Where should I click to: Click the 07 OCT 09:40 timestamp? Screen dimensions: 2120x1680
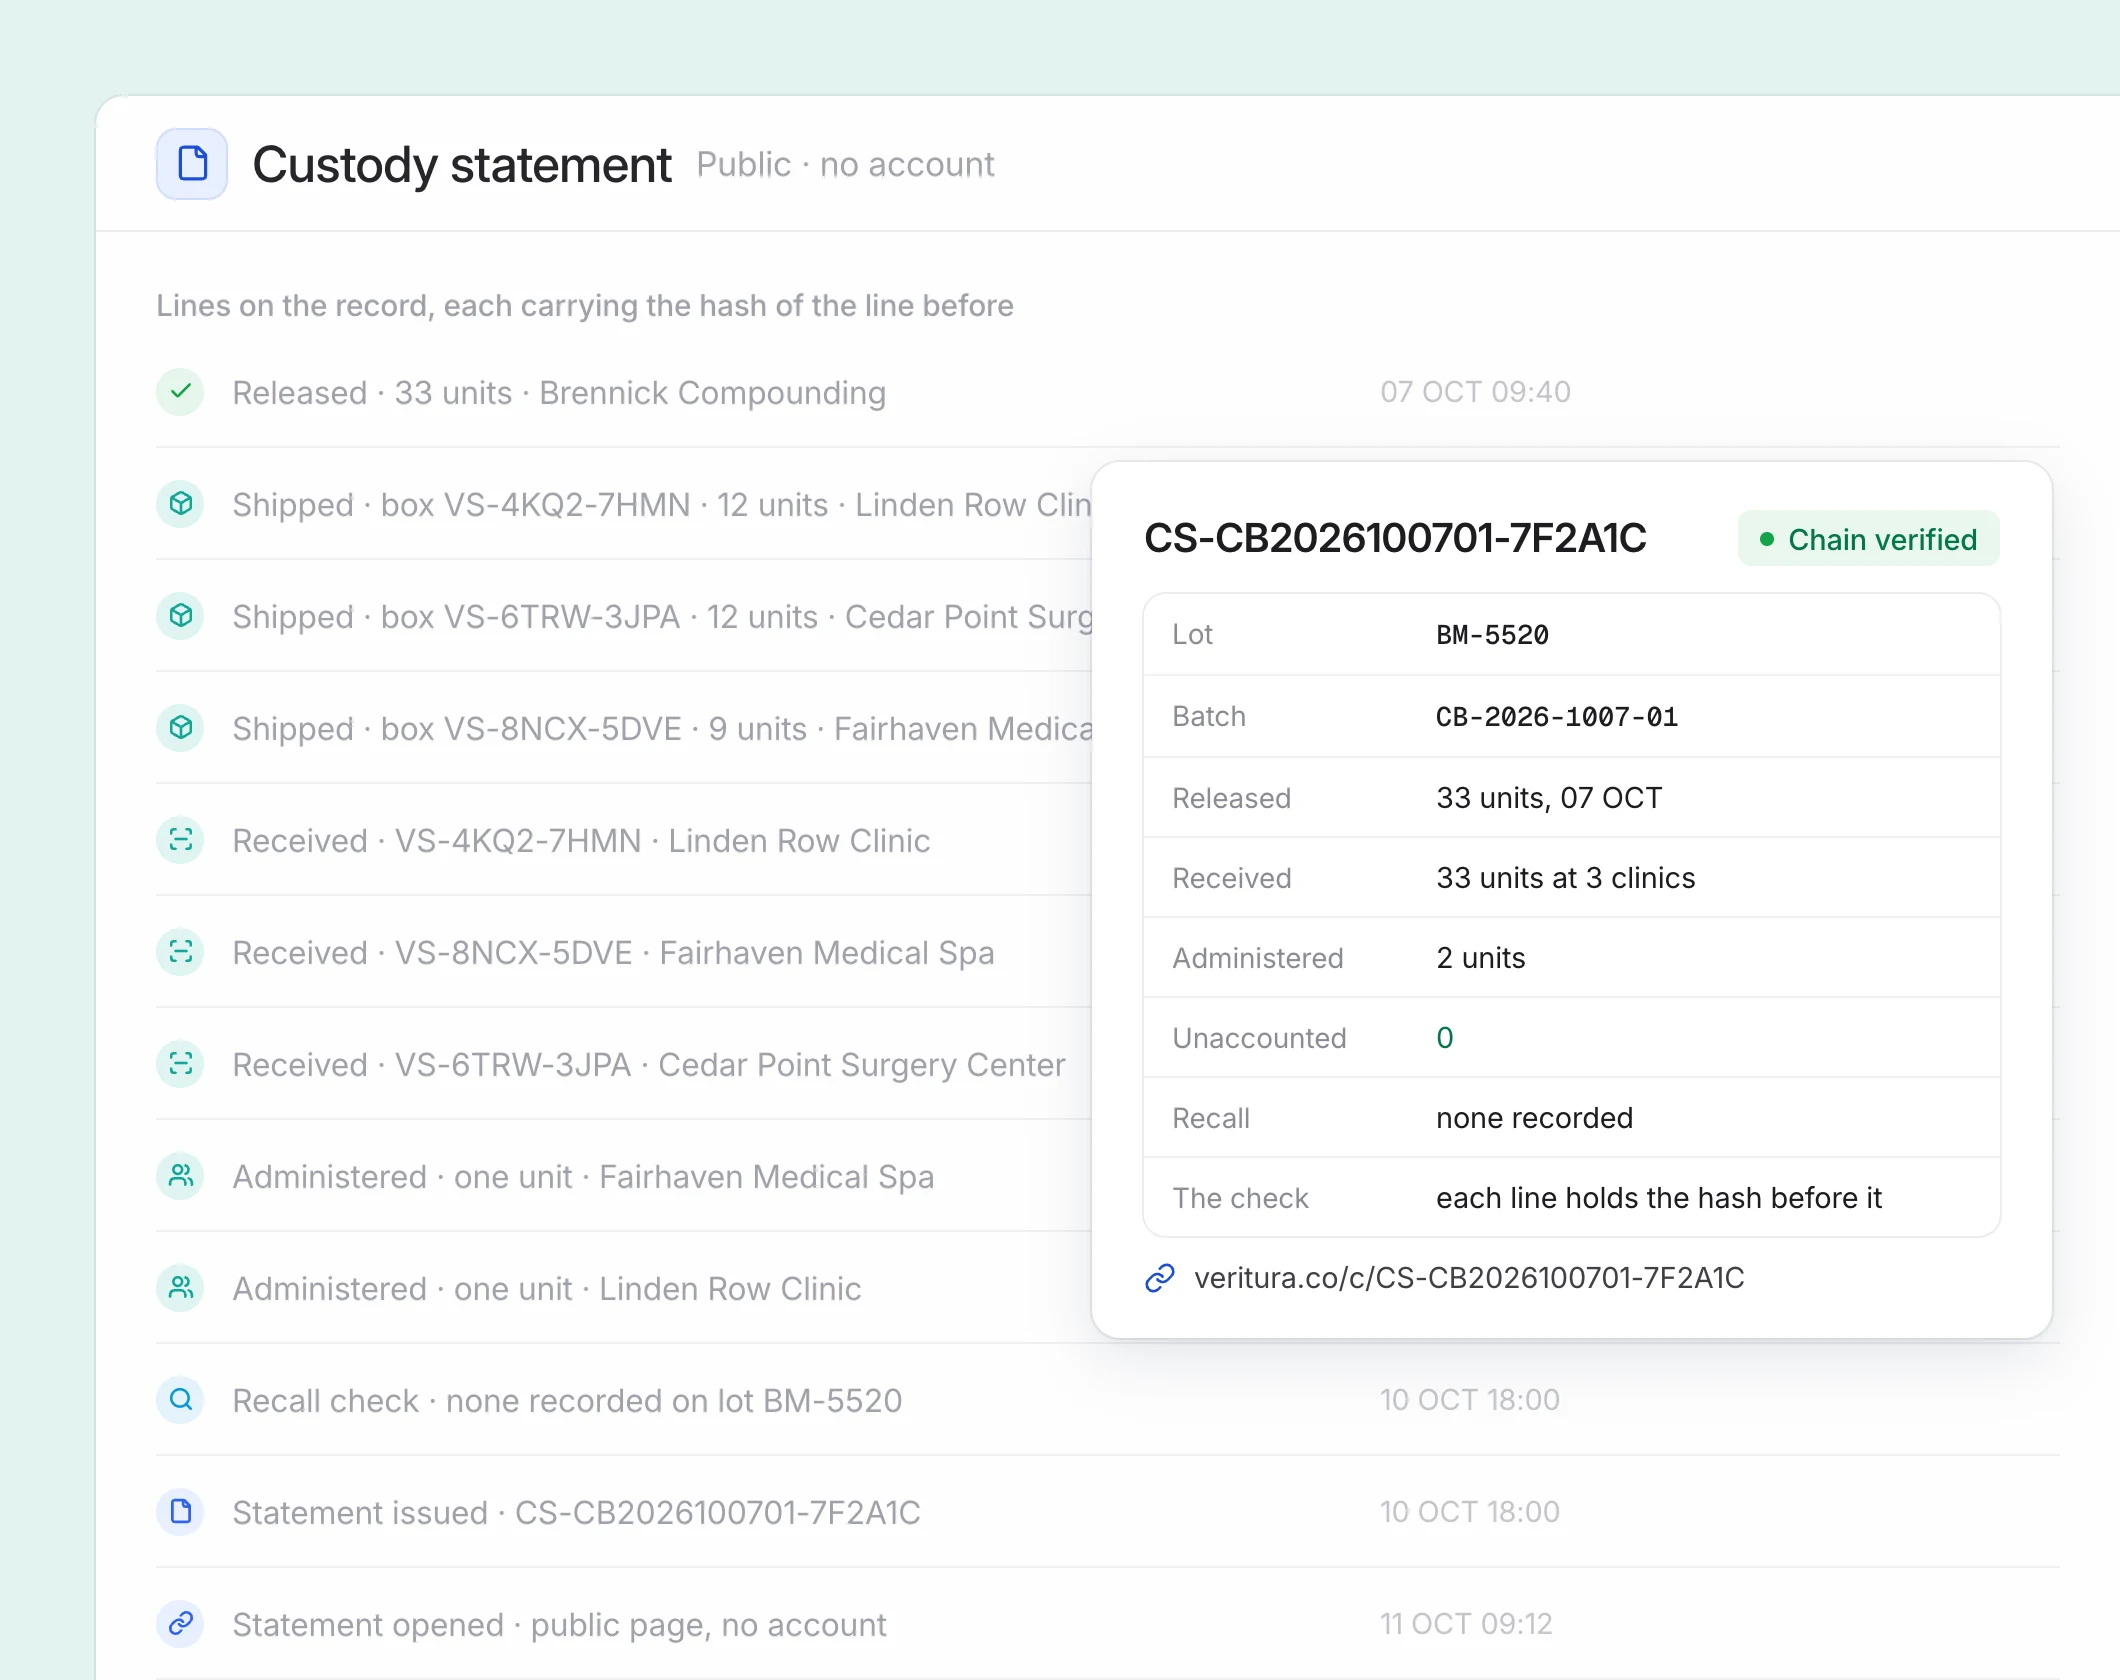click(1476, 392)
